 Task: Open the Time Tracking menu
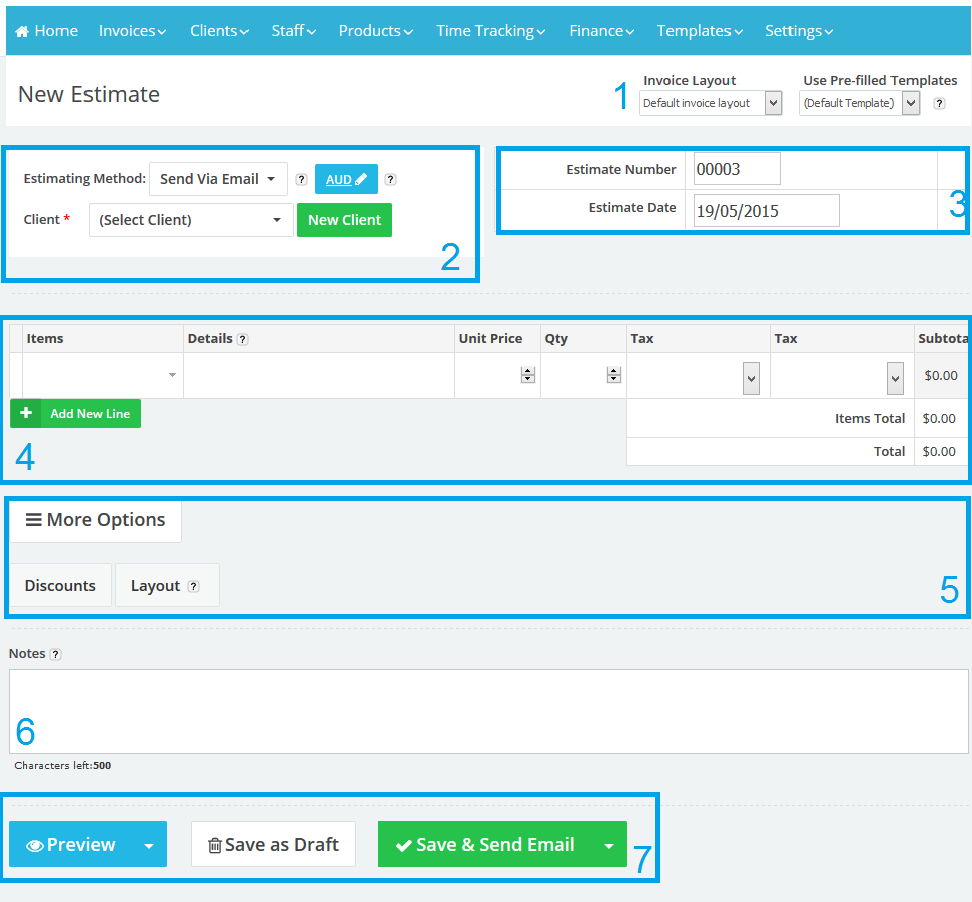[x=490, y=31]
